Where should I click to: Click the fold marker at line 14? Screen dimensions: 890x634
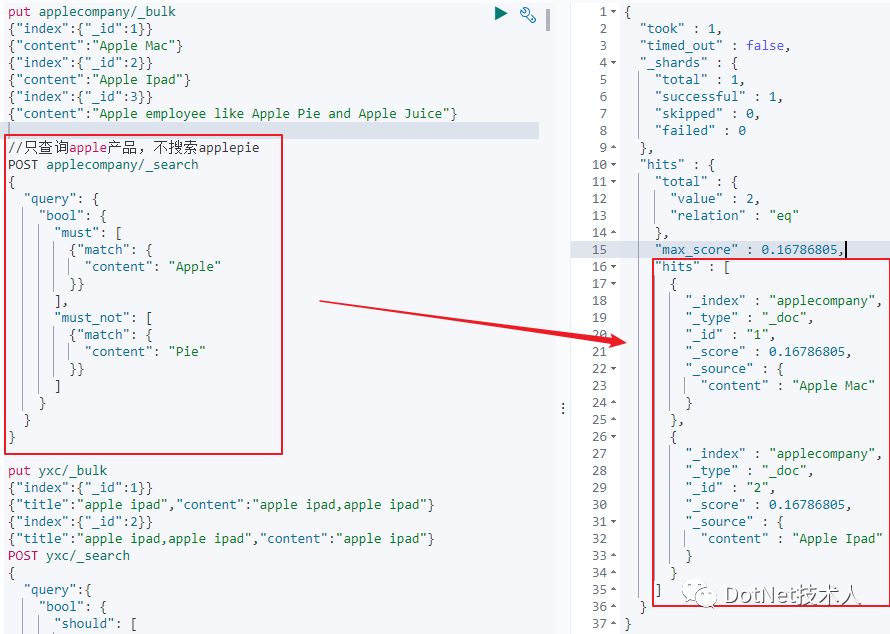click(x=614, y=233)
